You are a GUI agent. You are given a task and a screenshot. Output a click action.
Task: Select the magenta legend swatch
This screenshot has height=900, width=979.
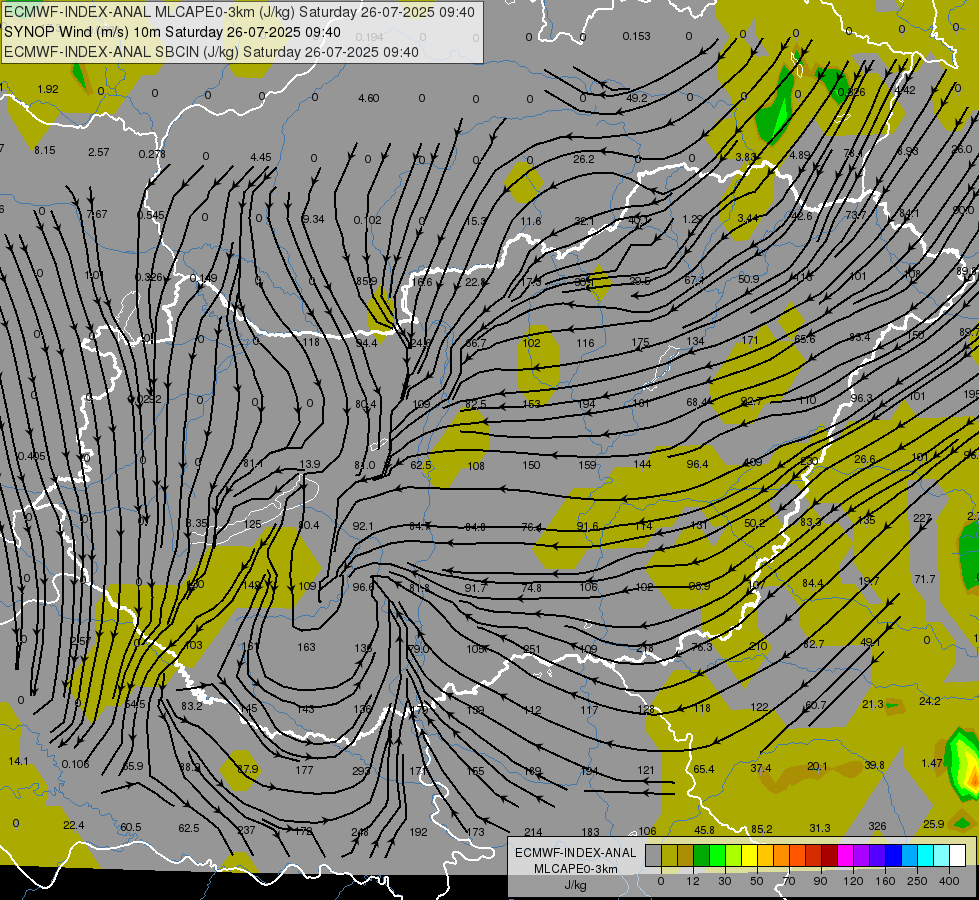[845, 856]
